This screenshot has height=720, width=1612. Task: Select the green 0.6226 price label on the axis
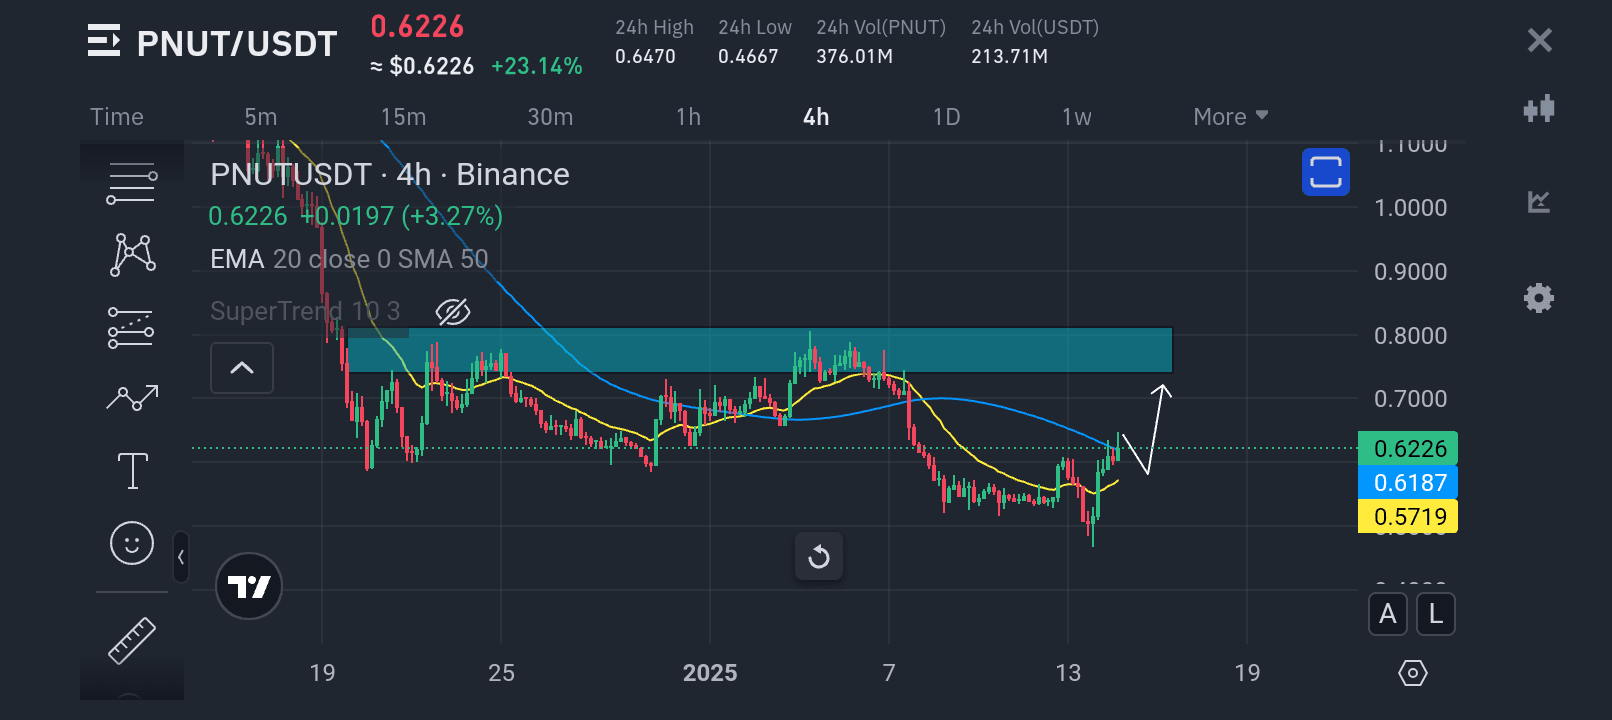(1408, 448)
